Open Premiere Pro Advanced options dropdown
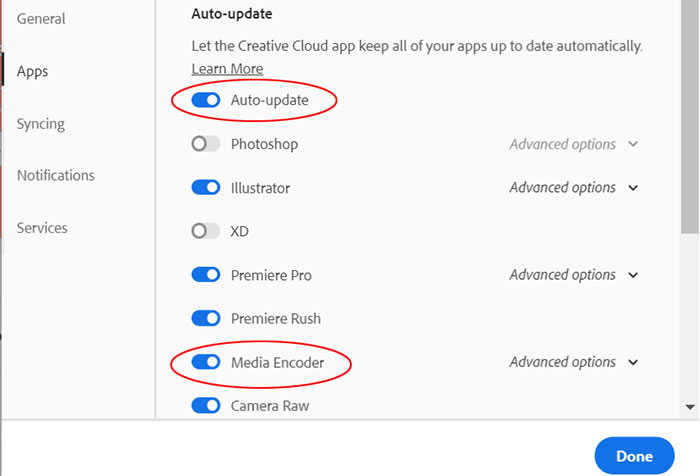The height and width of the screenshot is (476, 700). coord(633,275)
